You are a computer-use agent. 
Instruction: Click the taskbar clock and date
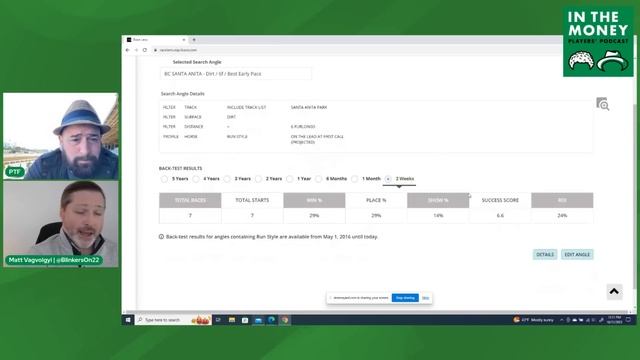(x=615, y=320)
